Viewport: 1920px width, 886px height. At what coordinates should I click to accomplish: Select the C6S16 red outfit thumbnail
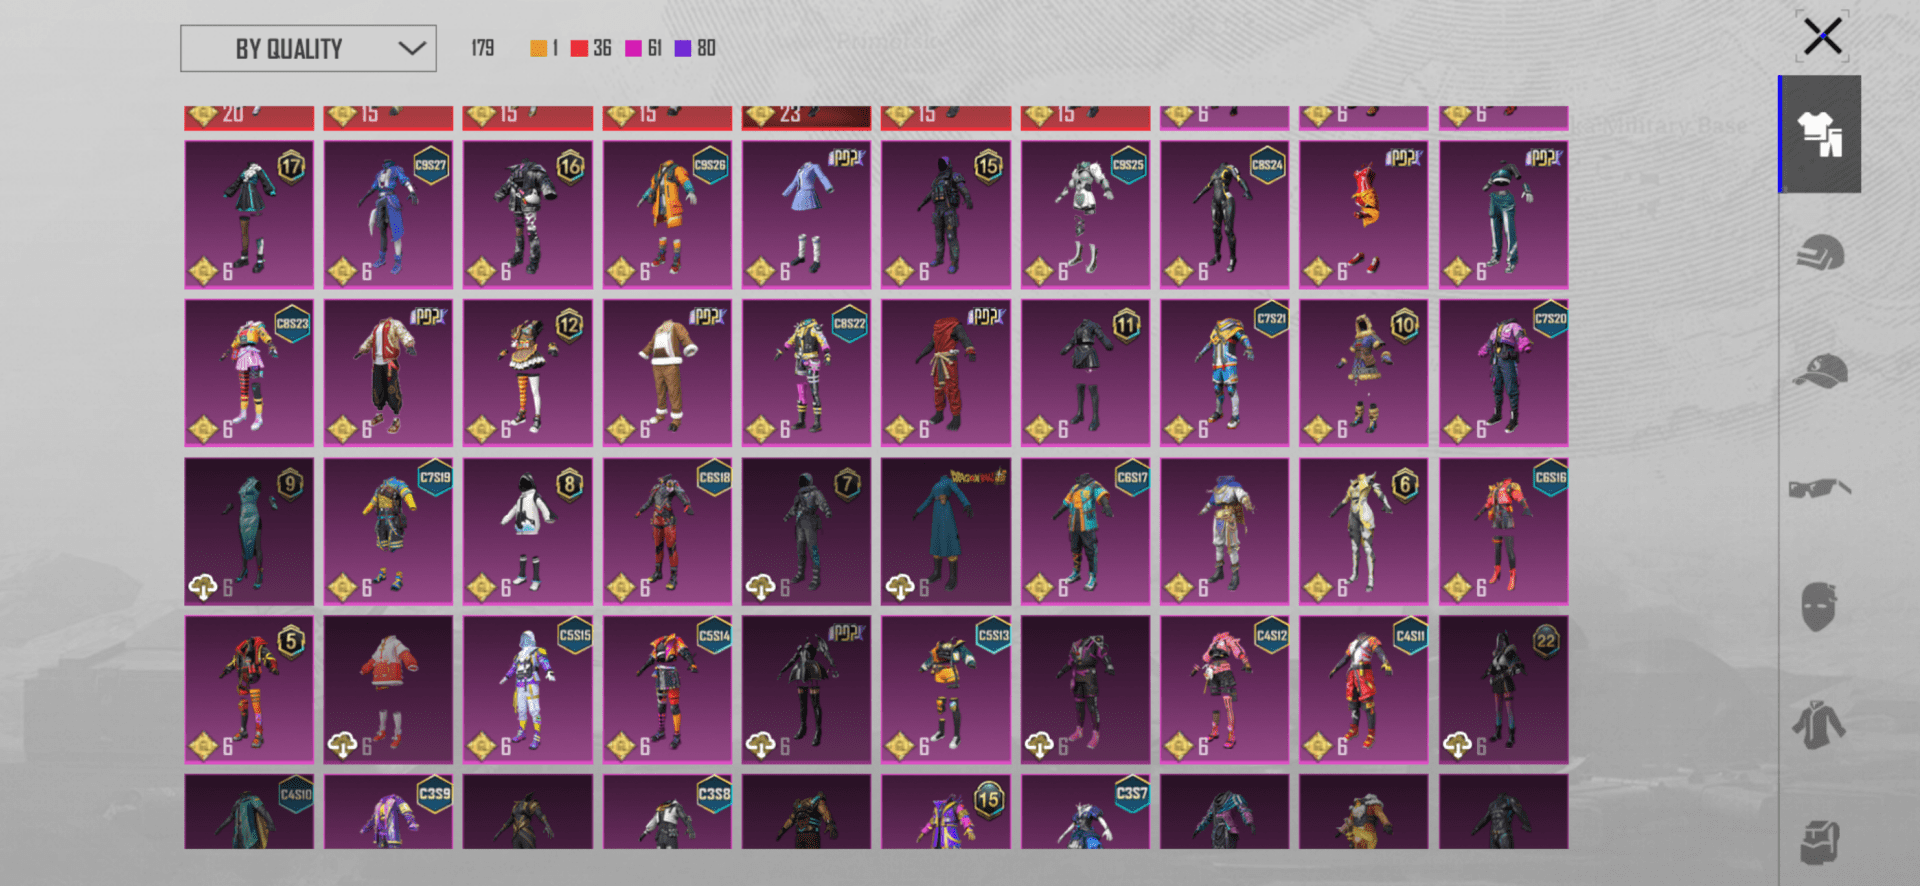tap(1503, 531)
